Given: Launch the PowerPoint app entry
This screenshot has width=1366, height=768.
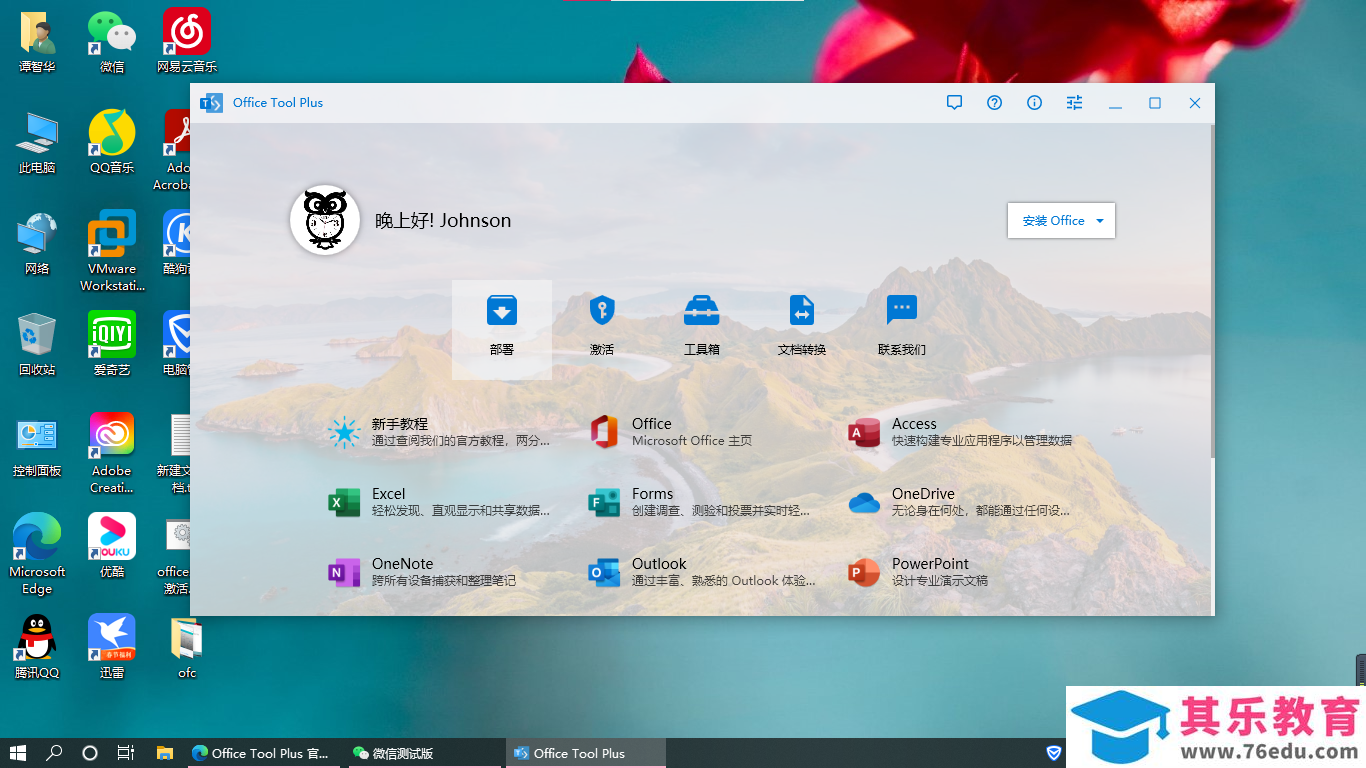Looking at the screenshot, I should coord(918,572).
